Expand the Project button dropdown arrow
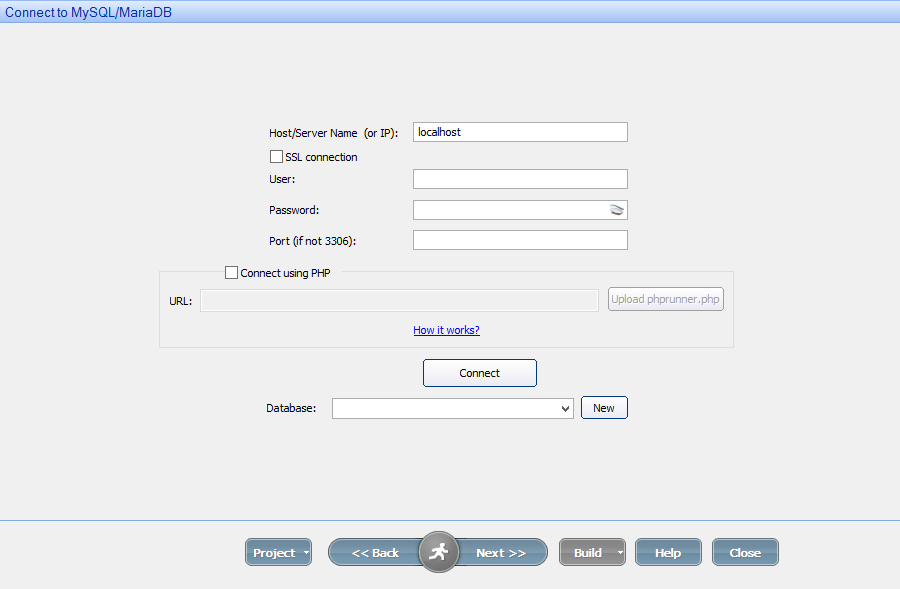 click(304, 551)
